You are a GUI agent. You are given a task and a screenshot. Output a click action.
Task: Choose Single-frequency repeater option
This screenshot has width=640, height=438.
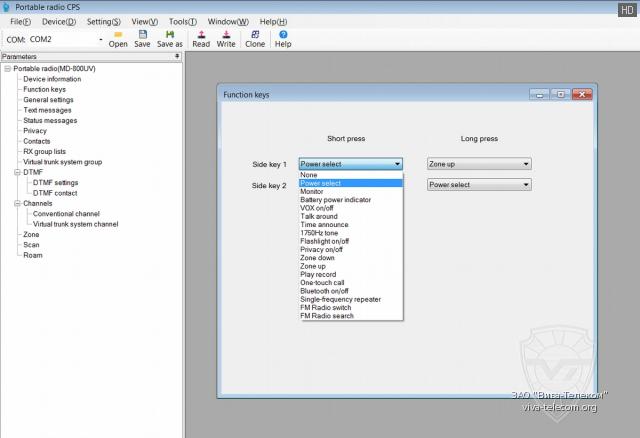[351, 299]
